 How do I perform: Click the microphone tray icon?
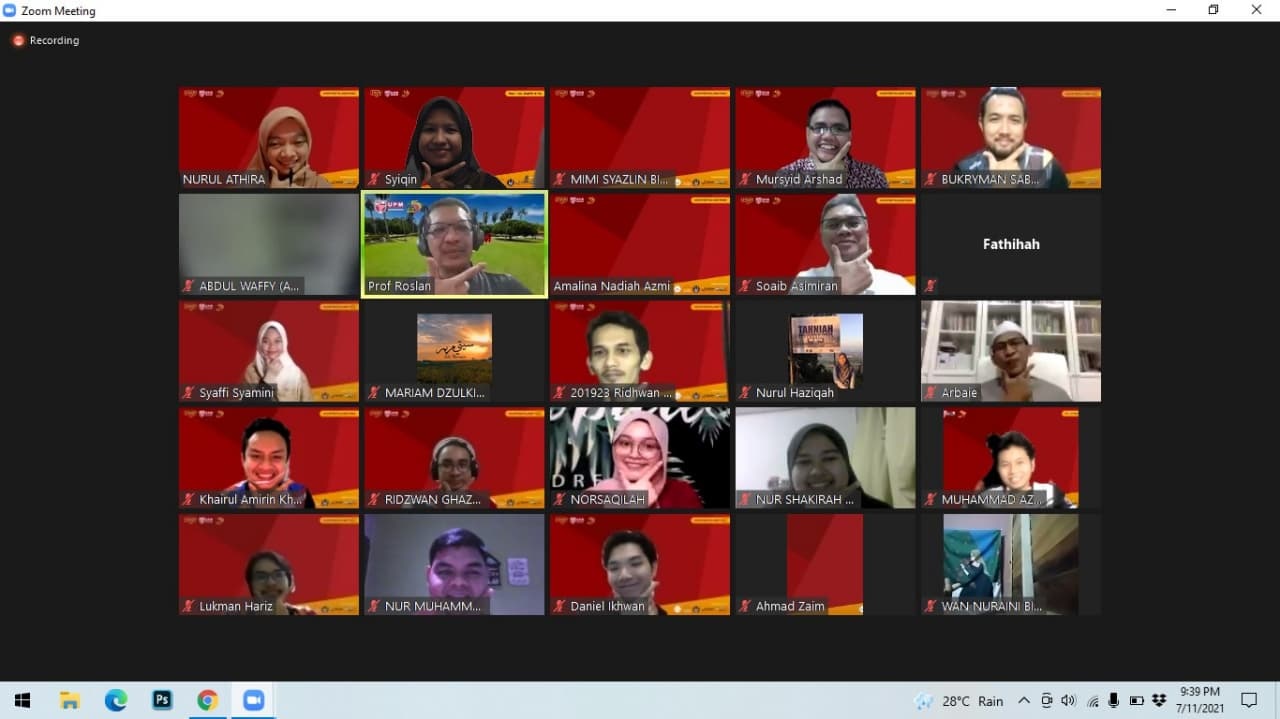[x=1114, y=700]
